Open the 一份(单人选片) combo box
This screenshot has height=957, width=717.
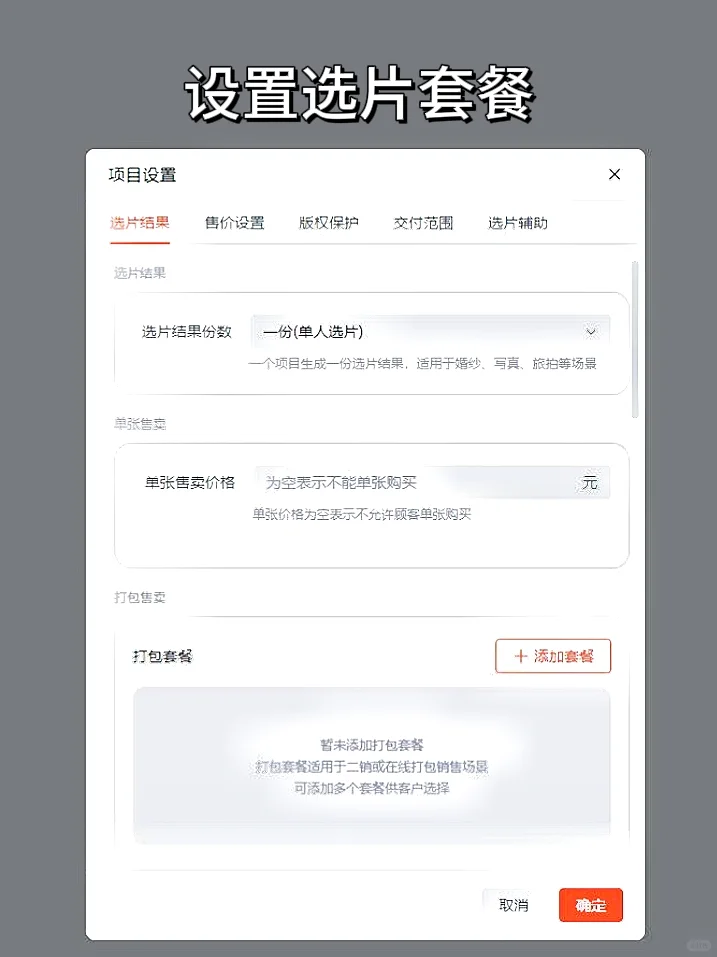coord(431,332)
